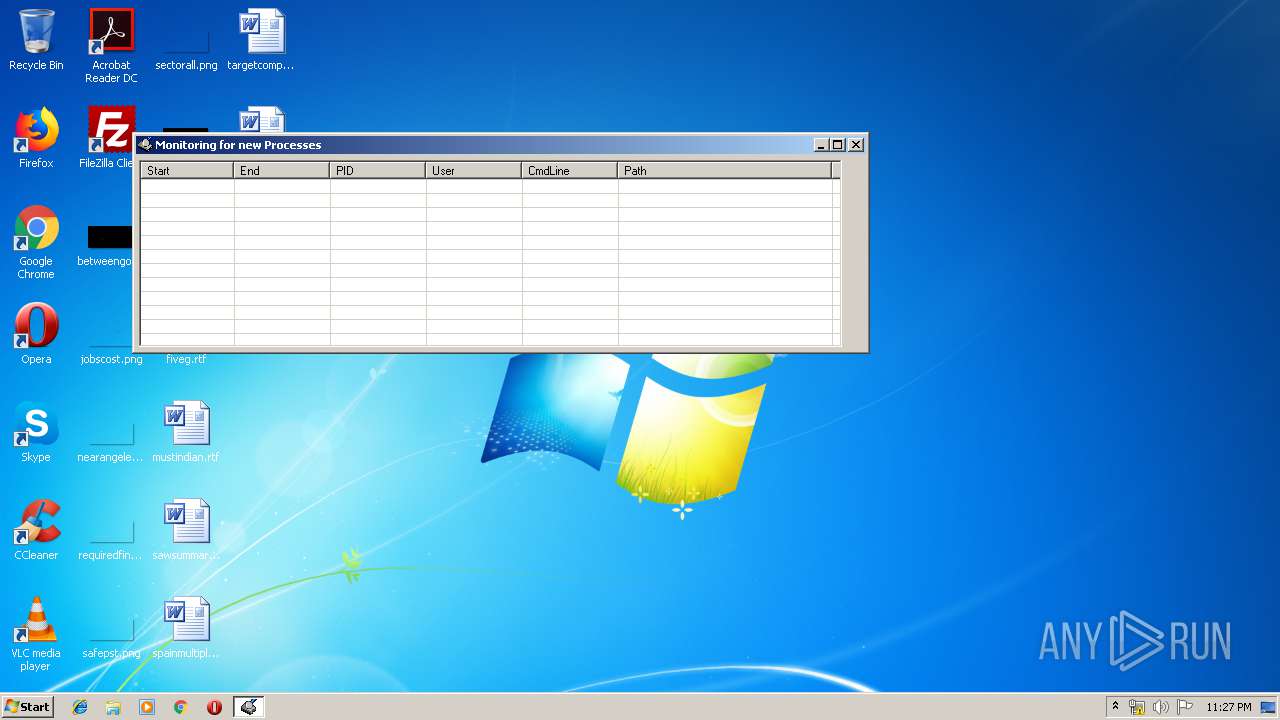1280x720 pixels.
Task: Select the targetcomp Word document icon
Action: 261,40
